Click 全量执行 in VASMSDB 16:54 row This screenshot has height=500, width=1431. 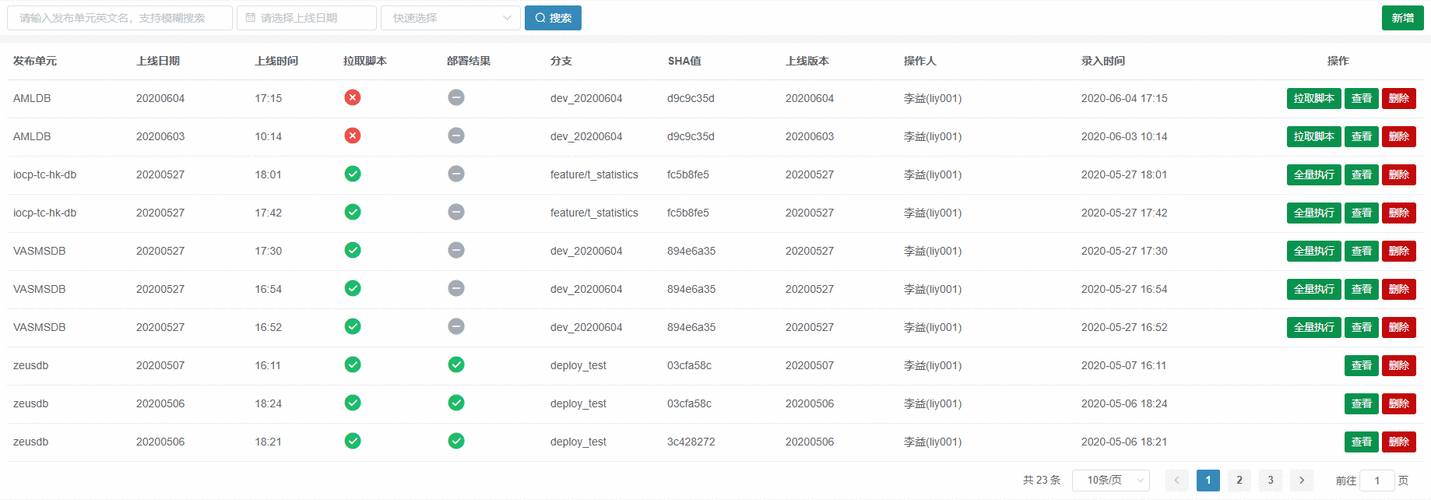click(1314, 289)
